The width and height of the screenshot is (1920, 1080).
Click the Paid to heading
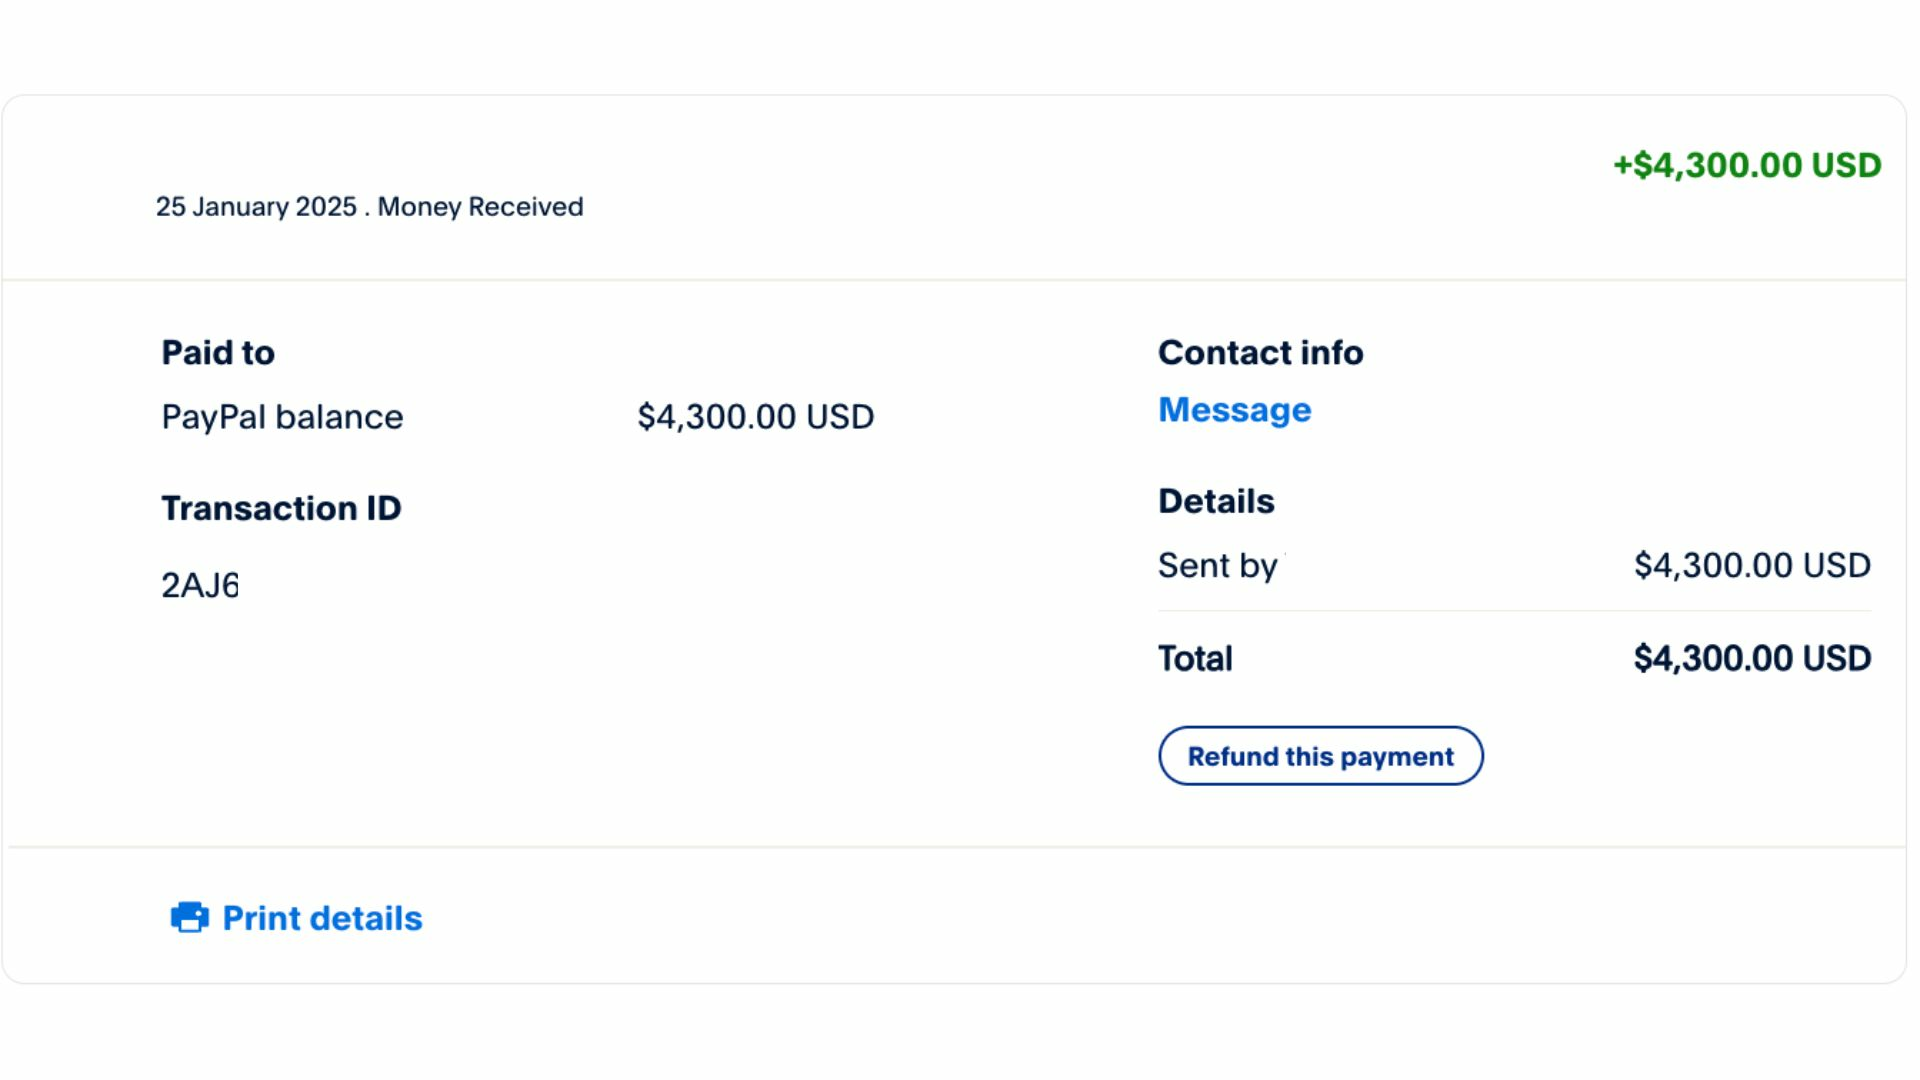click(218, 353)
